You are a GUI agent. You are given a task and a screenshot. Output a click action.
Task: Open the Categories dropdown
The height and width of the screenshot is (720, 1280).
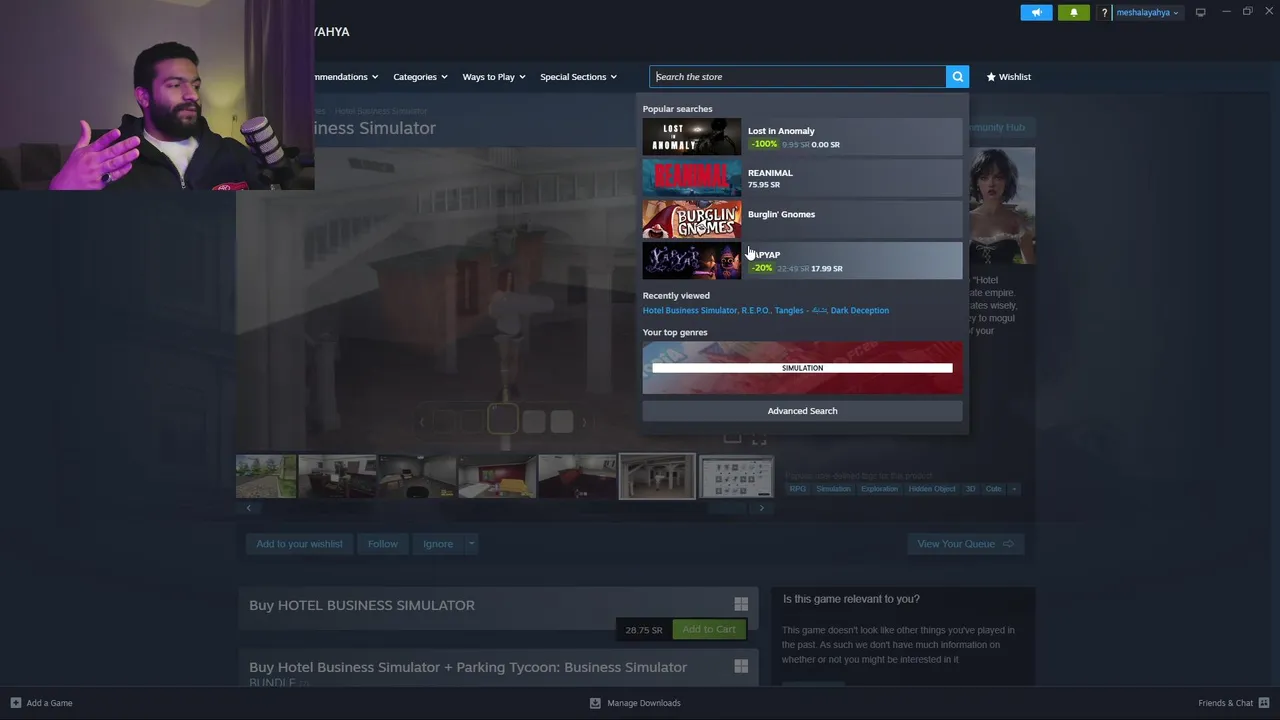[420, 77]
